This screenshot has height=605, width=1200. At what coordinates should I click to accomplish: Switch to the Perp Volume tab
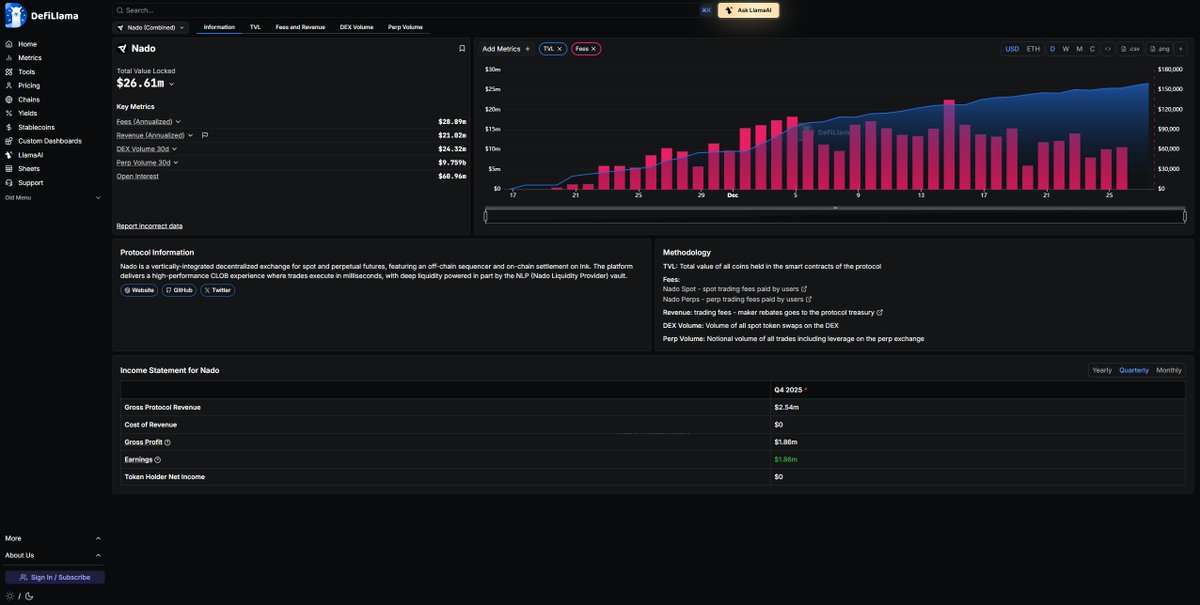(405, 27)
